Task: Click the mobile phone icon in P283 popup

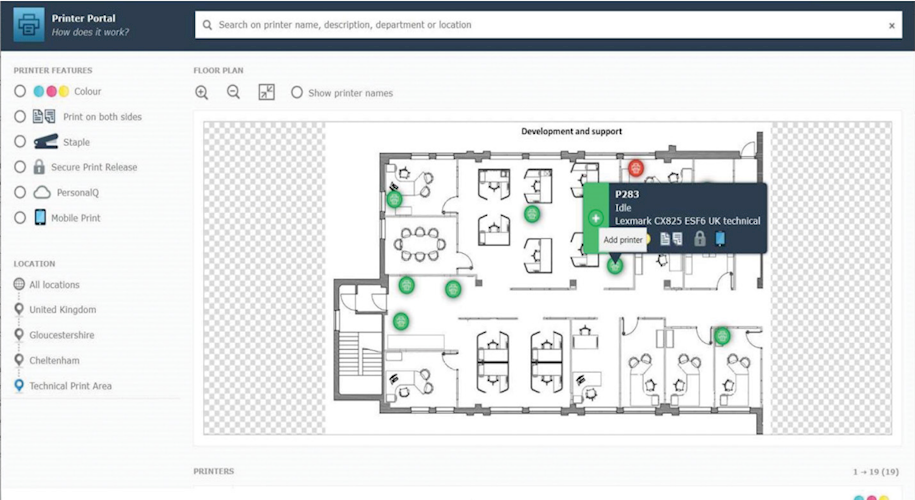Action: pyautogui.click(x=720, y=239)
